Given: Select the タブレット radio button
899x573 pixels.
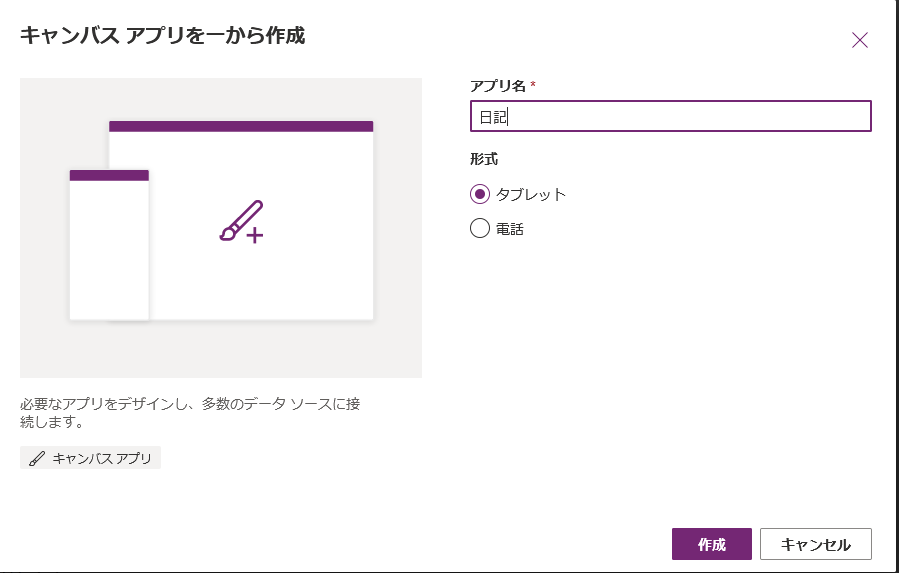Looking at the screenshot, I should click(x=480, y=194).
